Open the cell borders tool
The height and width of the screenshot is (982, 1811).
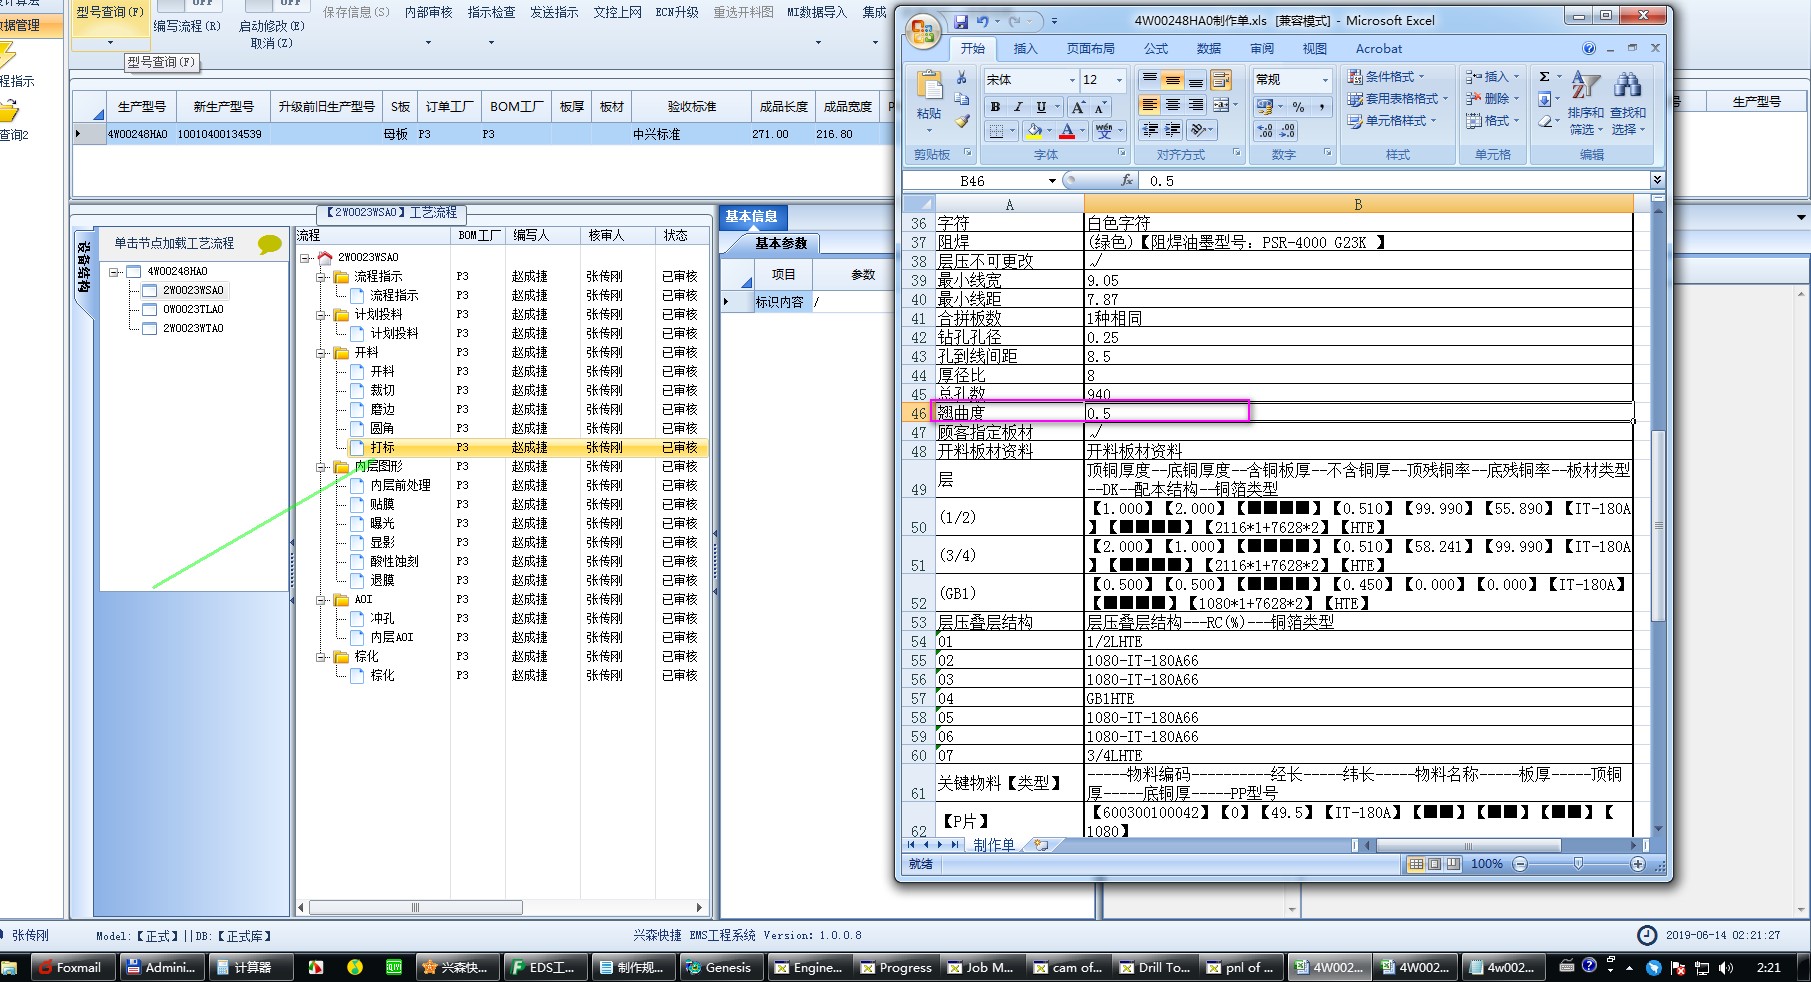(x=996, y=131)
